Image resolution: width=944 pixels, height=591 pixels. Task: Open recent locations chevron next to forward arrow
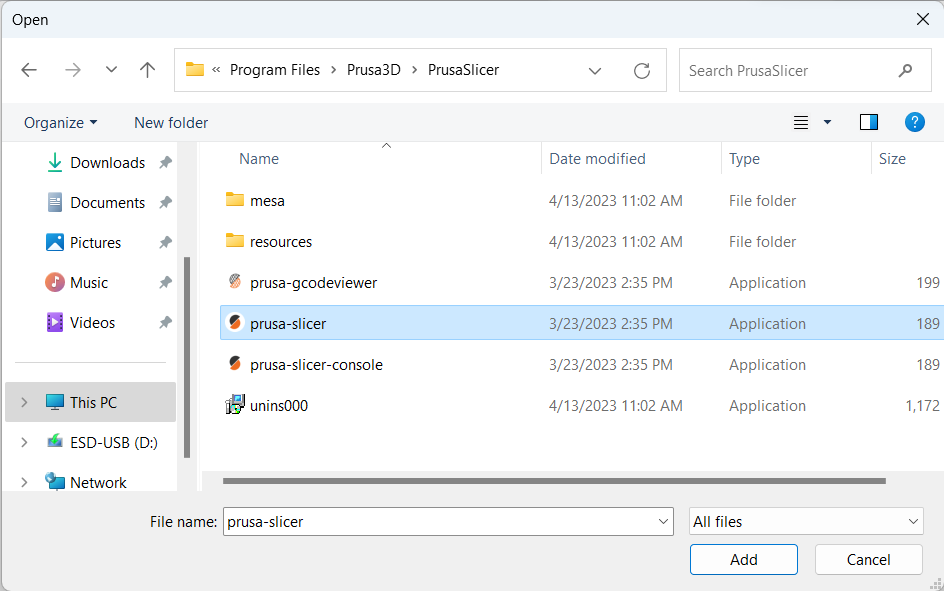[111, 70]
